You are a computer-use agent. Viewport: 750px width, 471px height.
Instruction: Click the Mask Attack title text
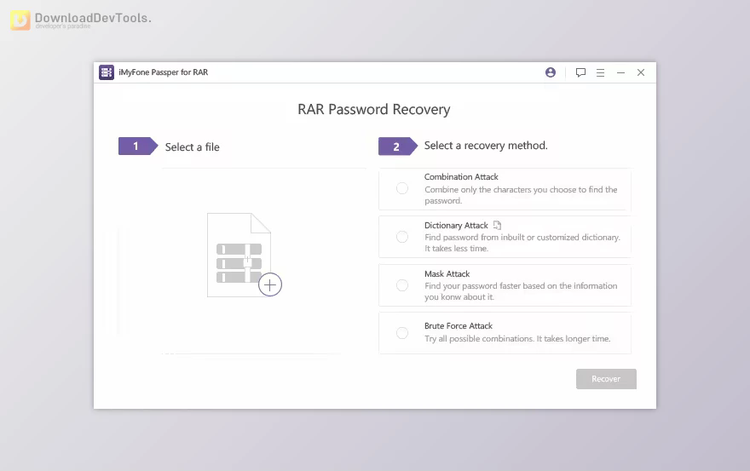coord(447,274)
